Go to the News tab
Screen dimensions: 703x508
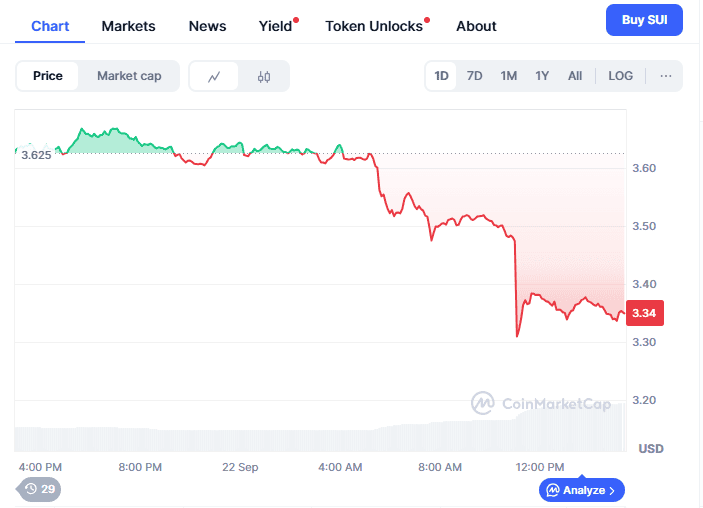[x=208, y=26]
